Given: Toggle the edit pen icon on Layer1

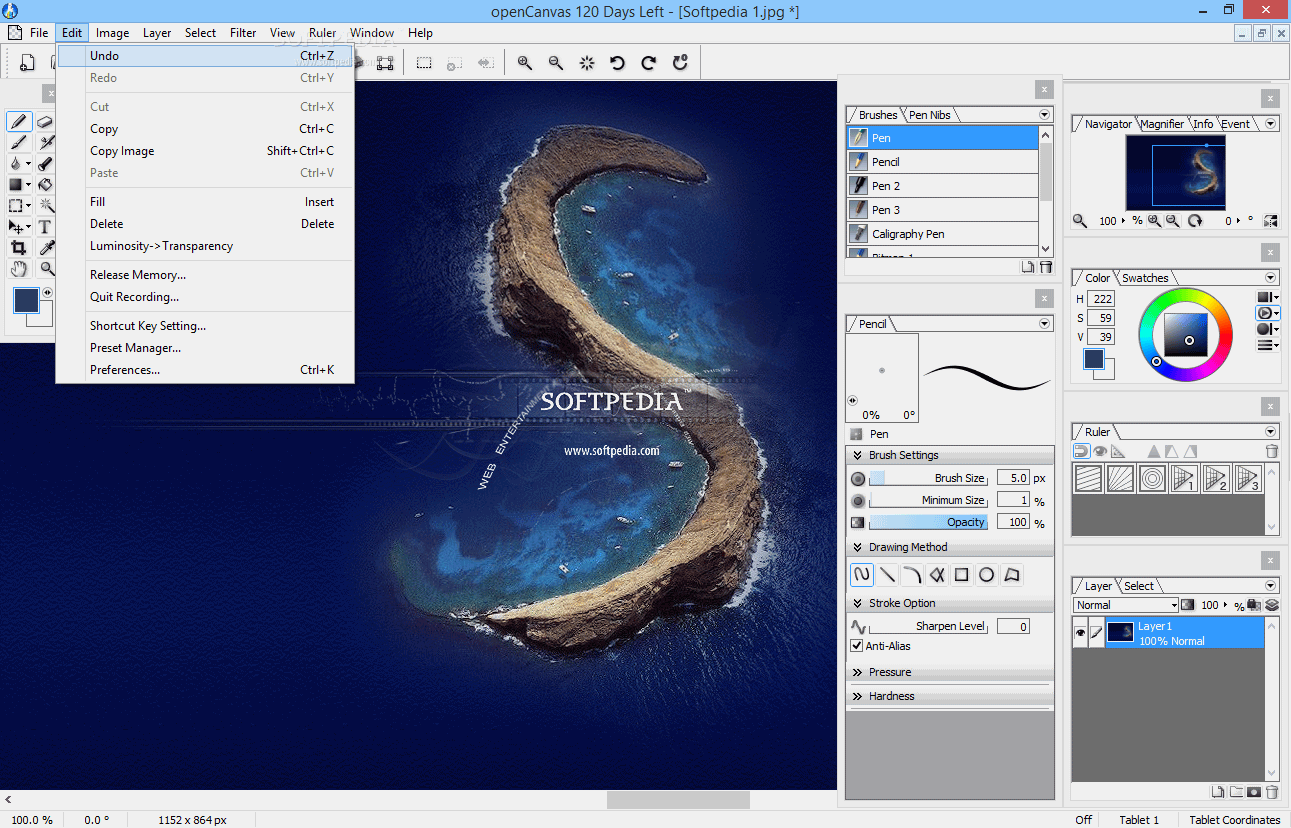Looking at the screenshot, I should pos(1096,633).
